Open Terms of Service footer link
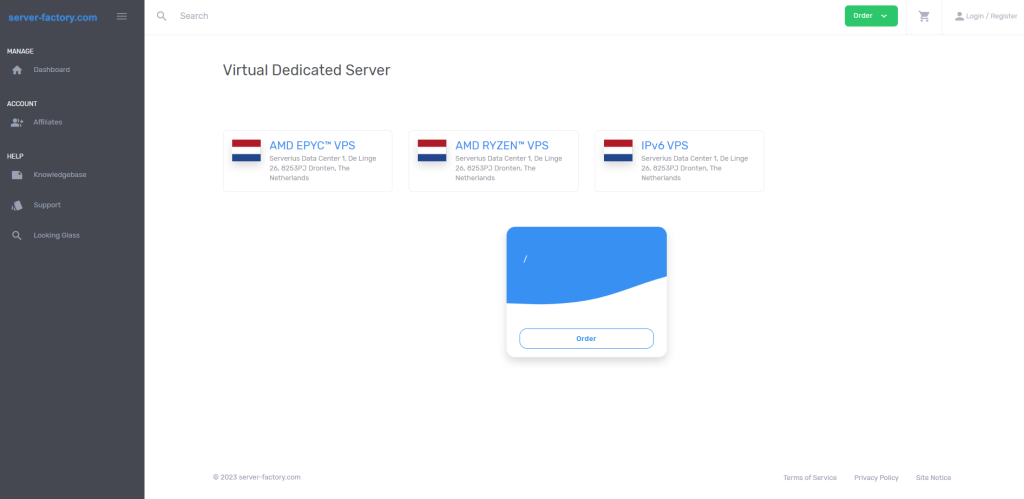This screenshot has height=499, width=1024. click(x=810, y=477)
